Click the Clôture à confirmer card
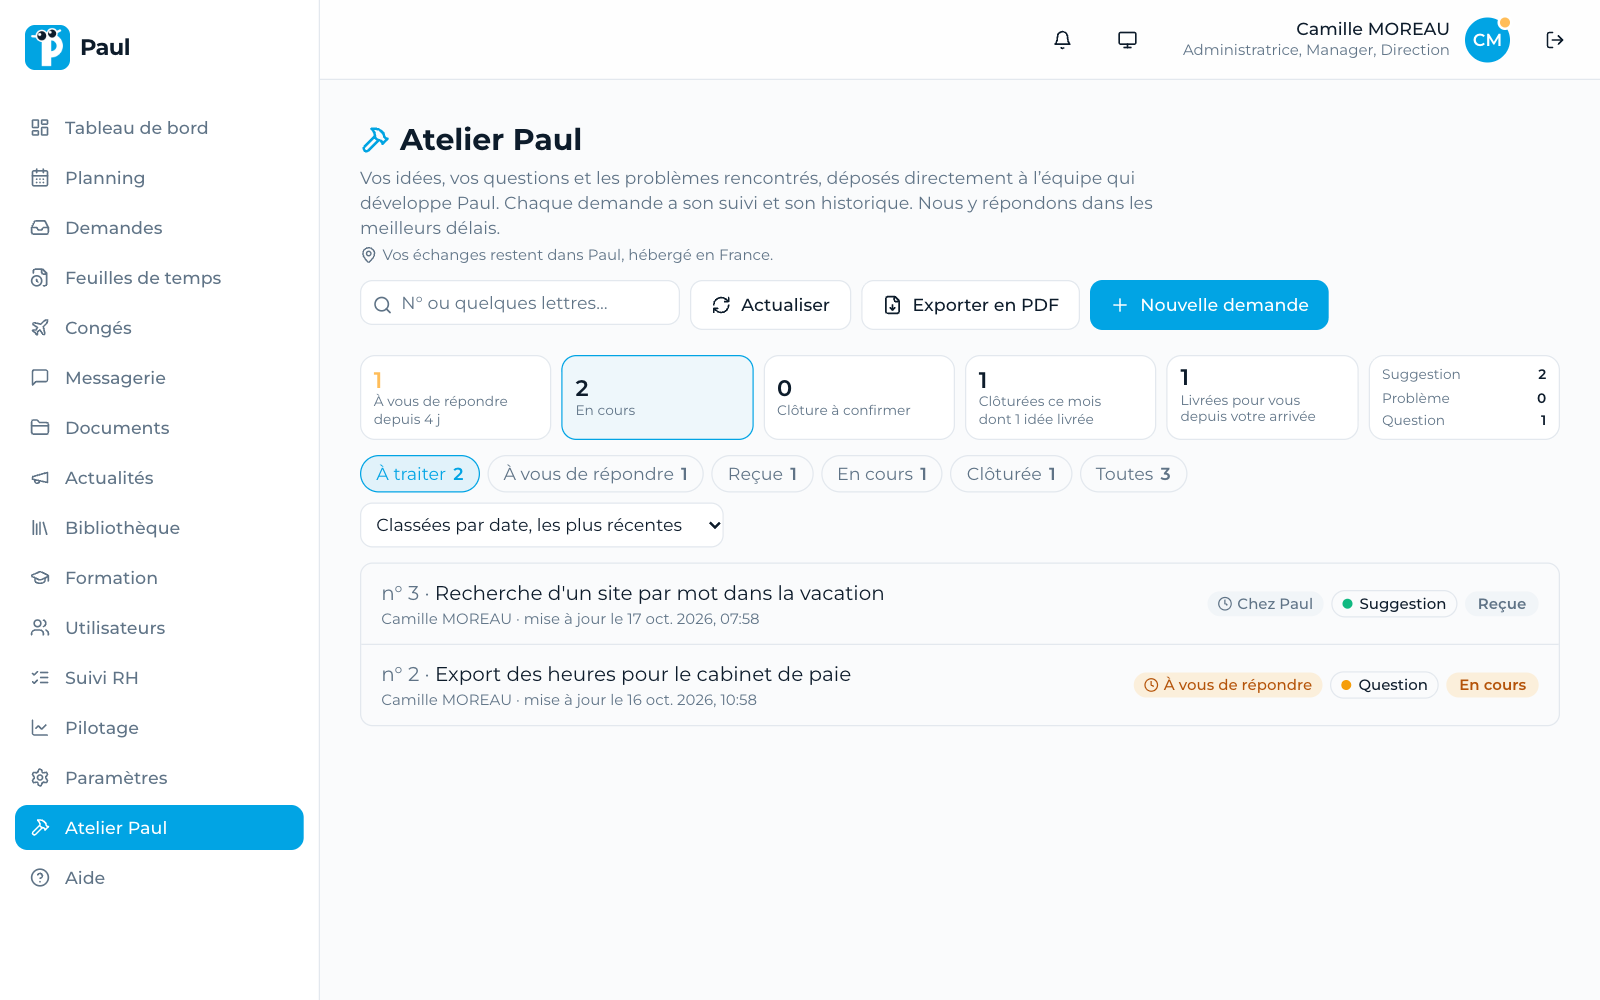 click(x=859, y=397)
